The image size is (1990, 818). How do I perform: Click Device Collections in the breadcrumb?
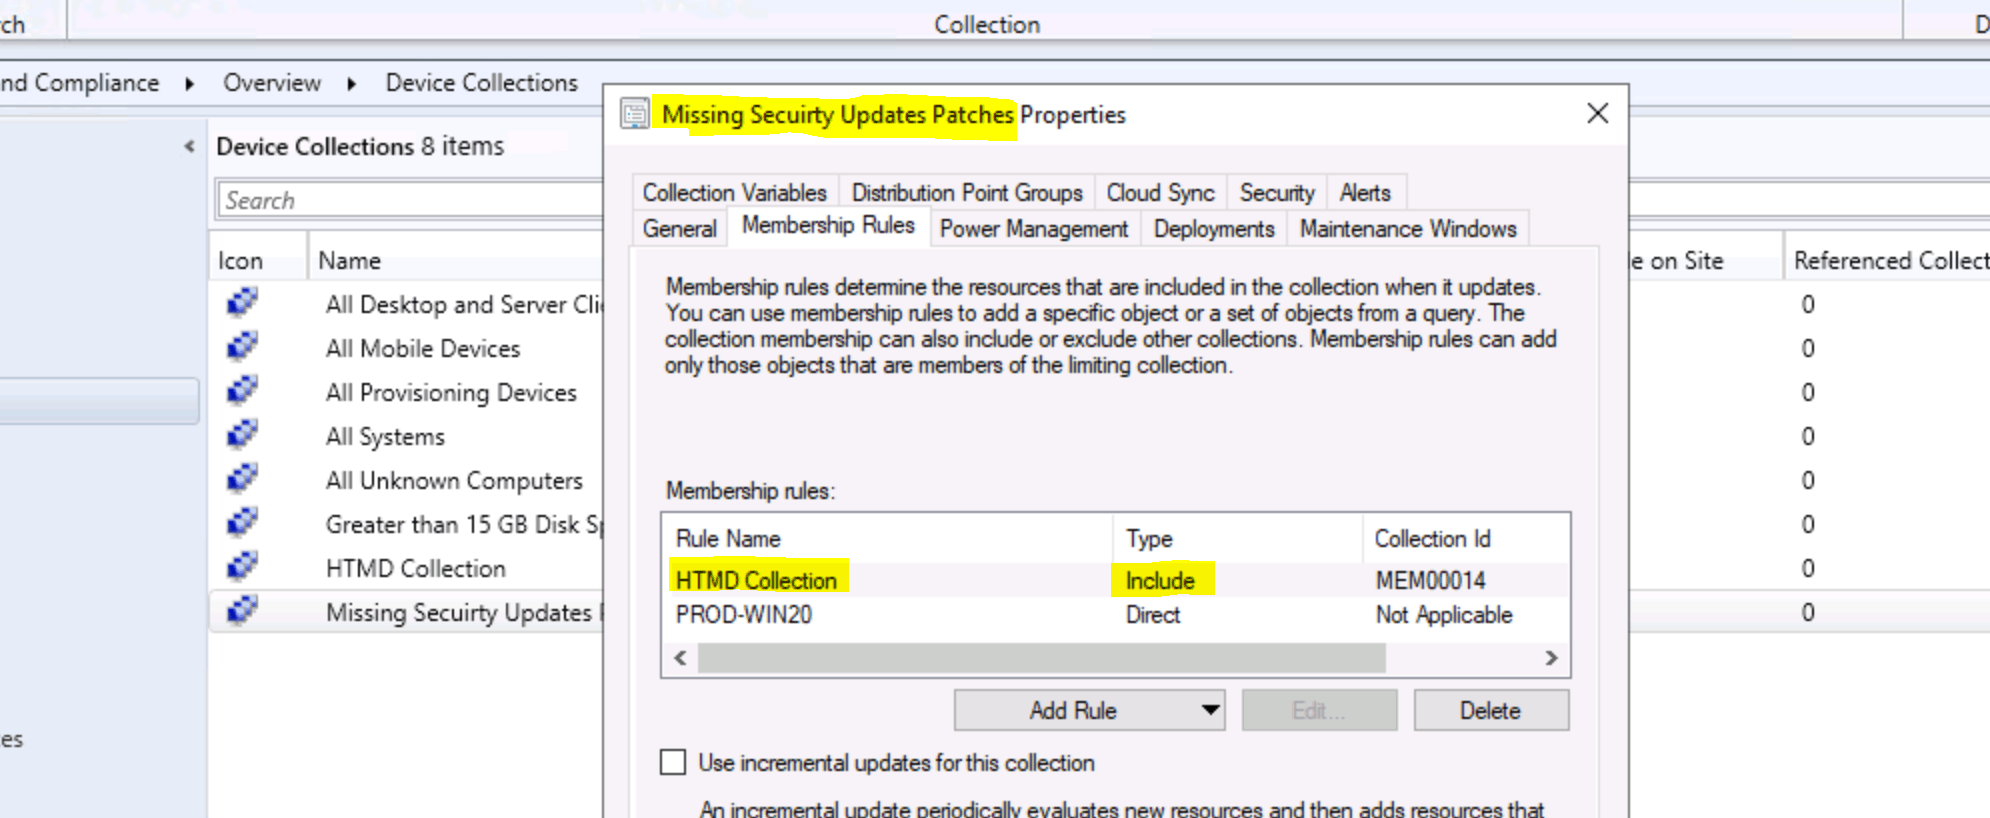point(482,83)
